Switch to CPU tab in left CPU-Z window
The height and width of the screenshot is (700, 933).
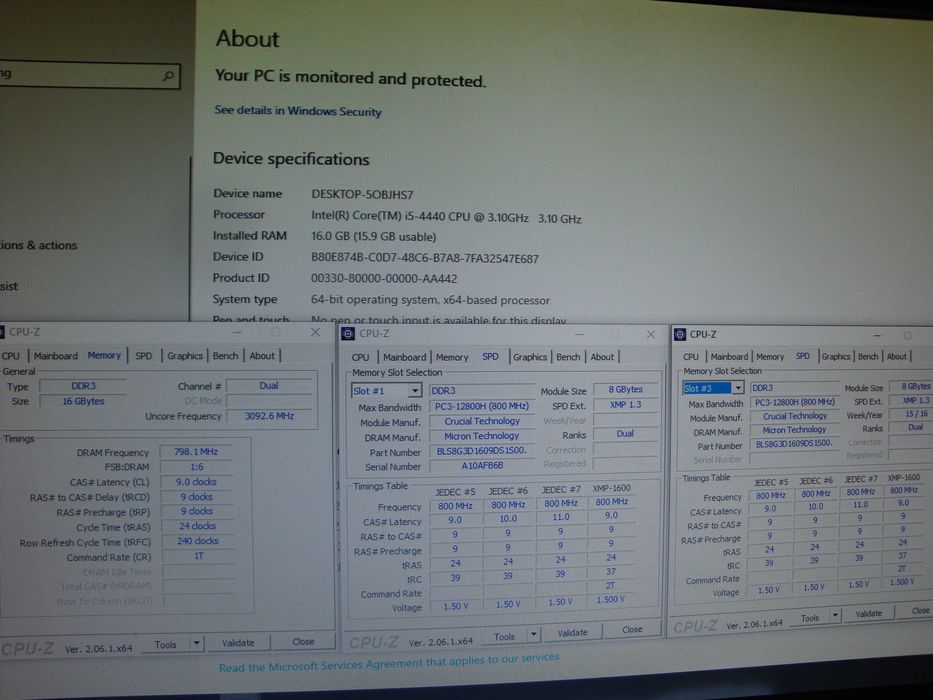[11, 355]
